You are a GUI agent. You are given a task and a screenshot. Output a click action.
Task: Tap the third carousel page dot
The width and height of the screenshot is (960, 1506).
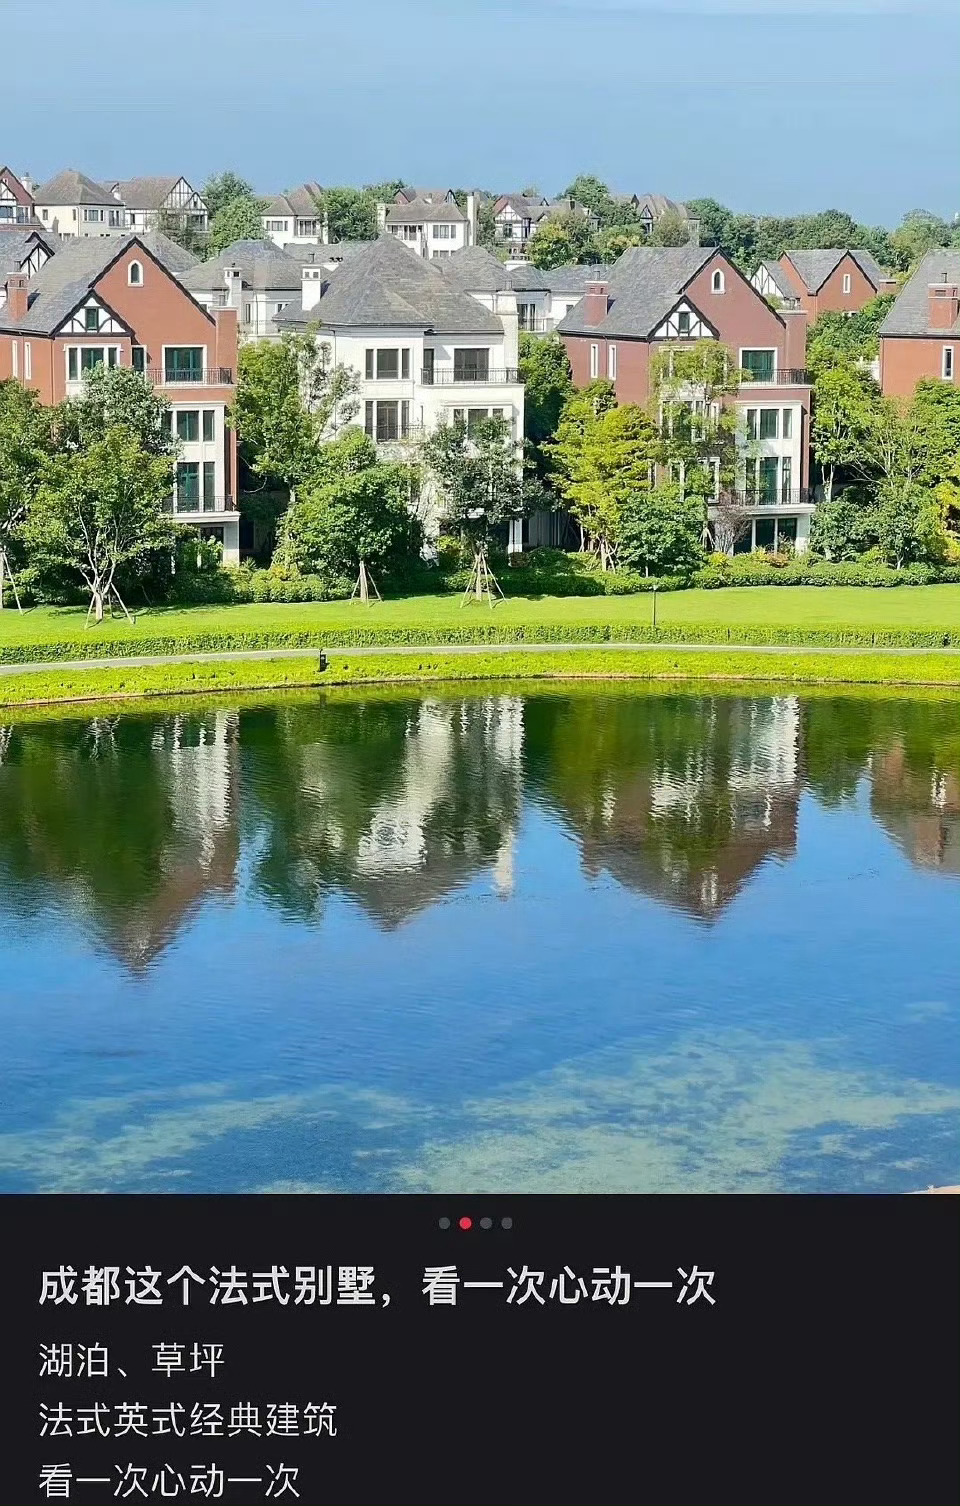[x=486, y=1223]
